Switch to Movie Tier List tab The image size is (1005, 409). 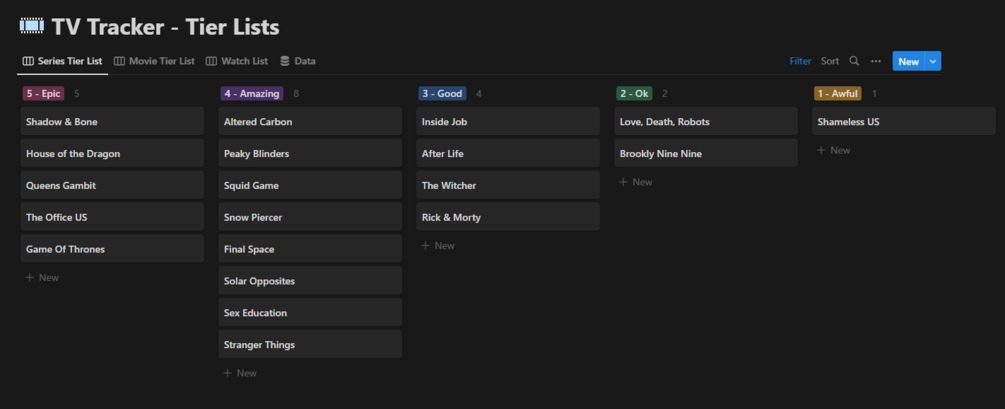click(x=155, y=61)
